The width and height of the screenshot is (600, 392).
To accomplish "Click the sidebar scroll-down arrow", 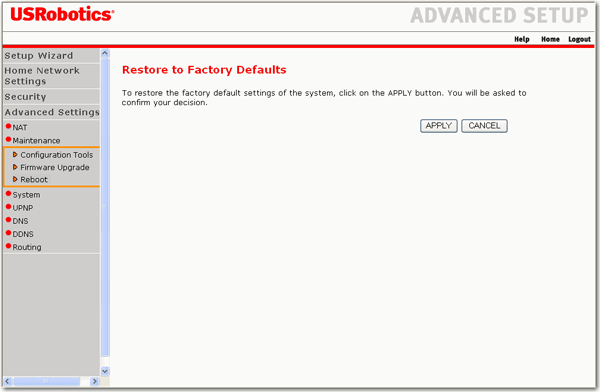I will point(105,371).
